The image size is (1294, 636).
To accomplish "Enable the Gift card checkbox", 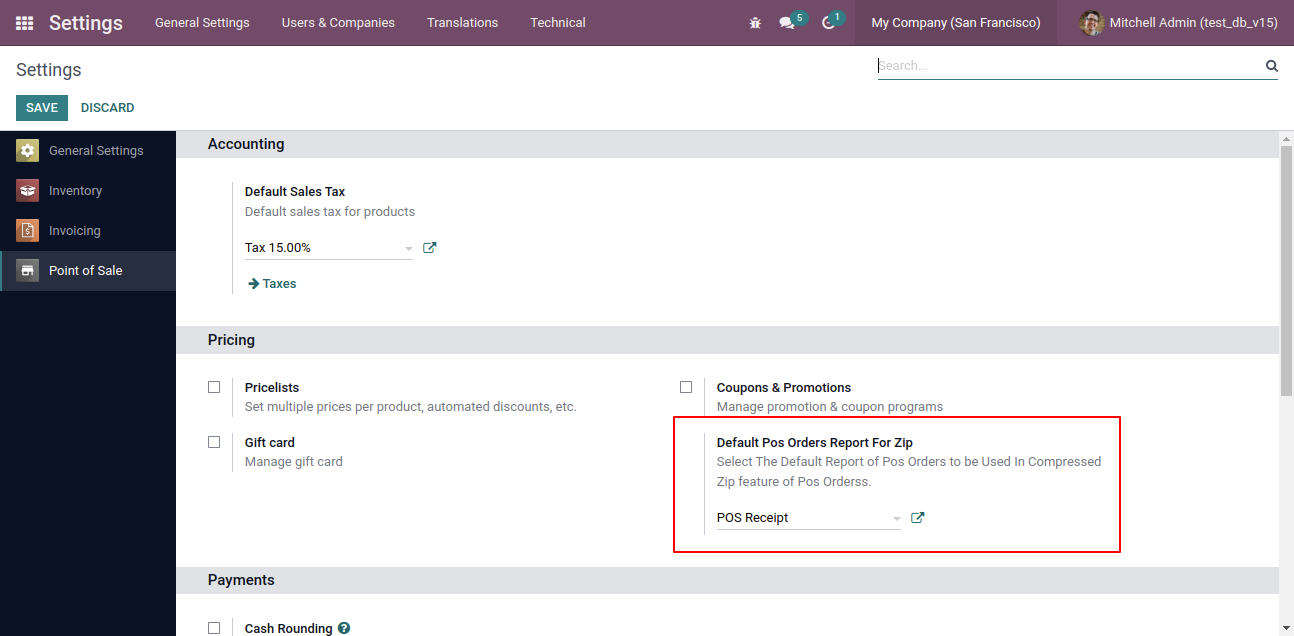I will (x=214, y=442).
